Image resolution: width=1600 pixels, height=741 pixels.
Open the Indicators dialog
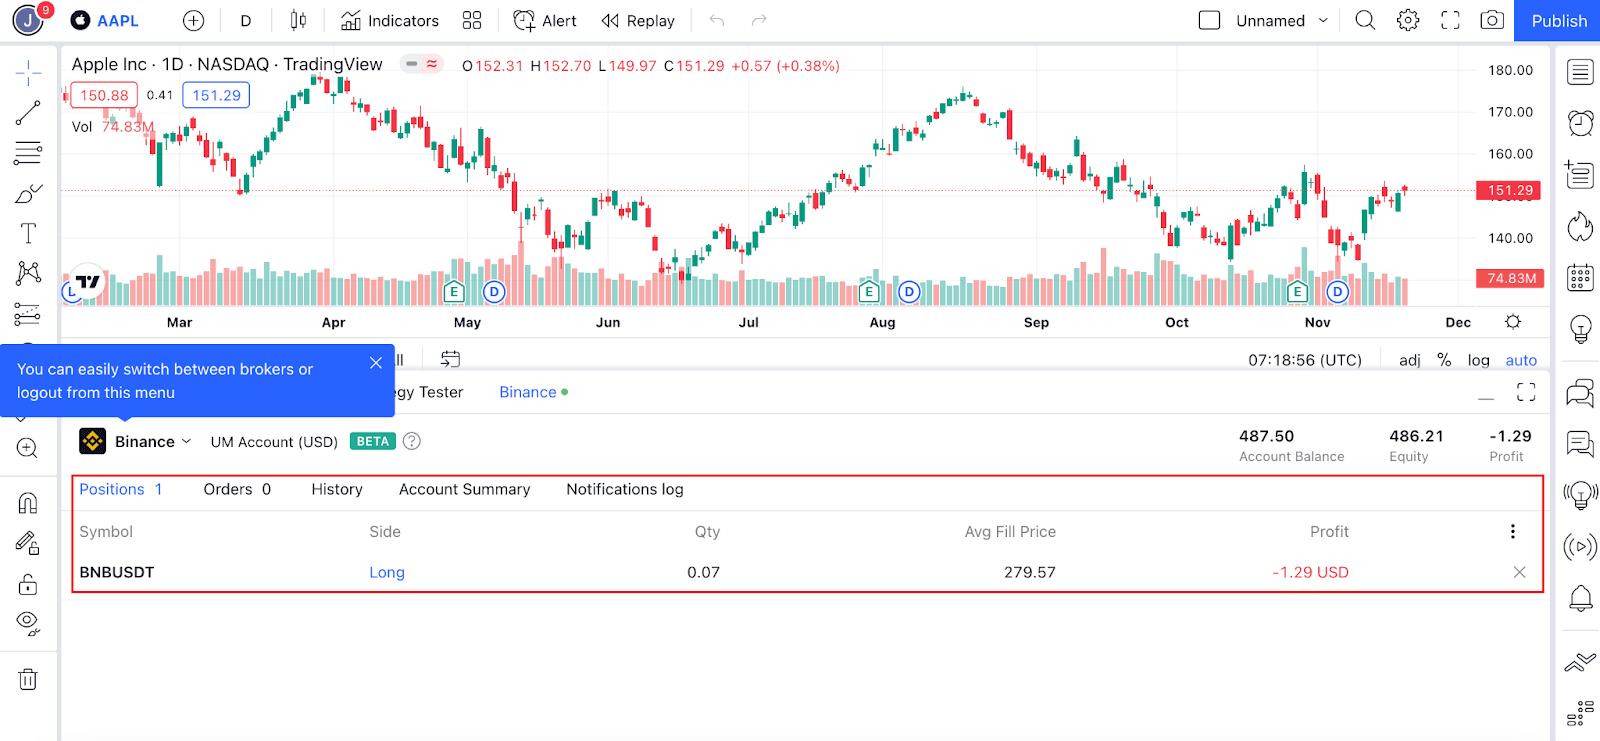coord(390,20)
